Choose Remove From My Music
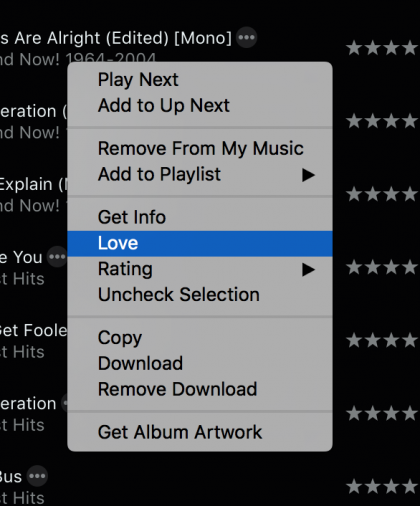 [x=200, y=148]
